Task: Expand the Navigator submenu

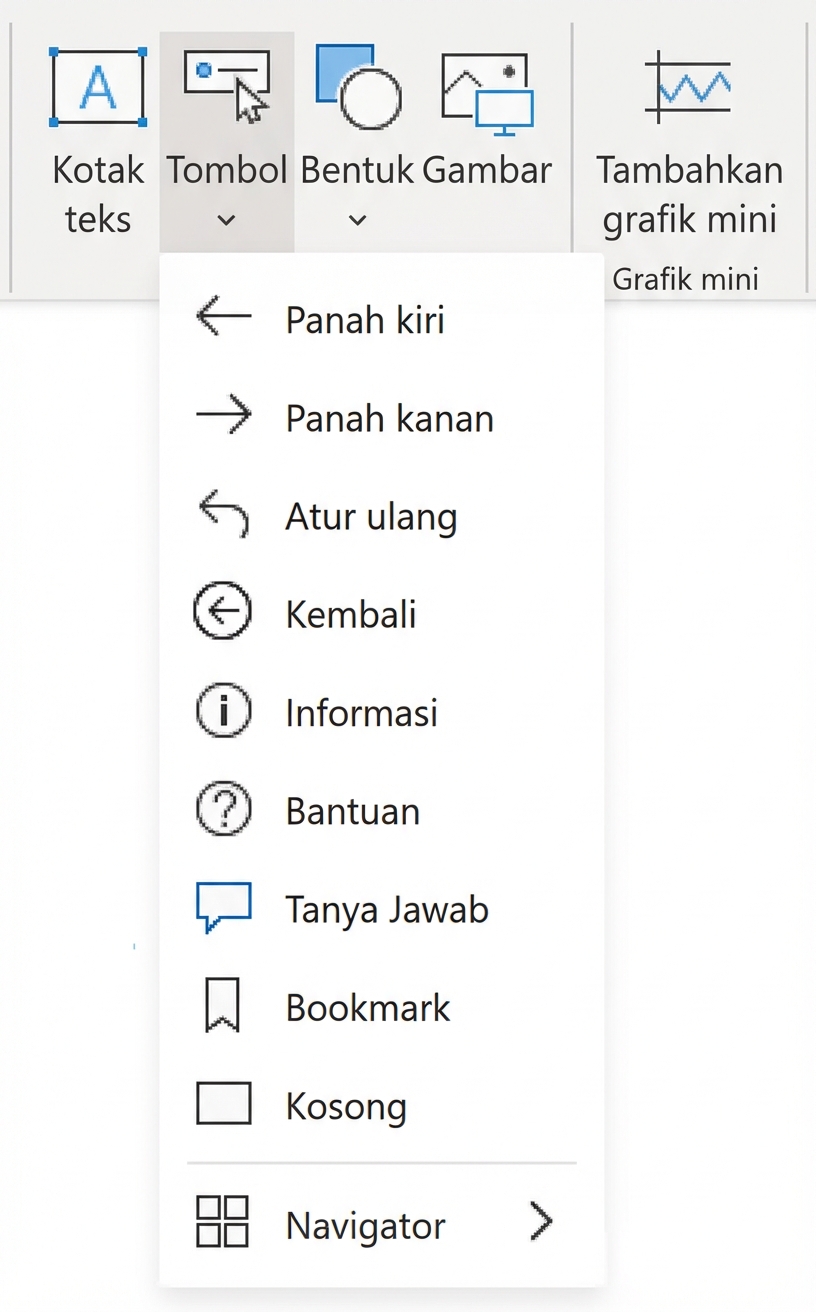Action: [540, 1221]
